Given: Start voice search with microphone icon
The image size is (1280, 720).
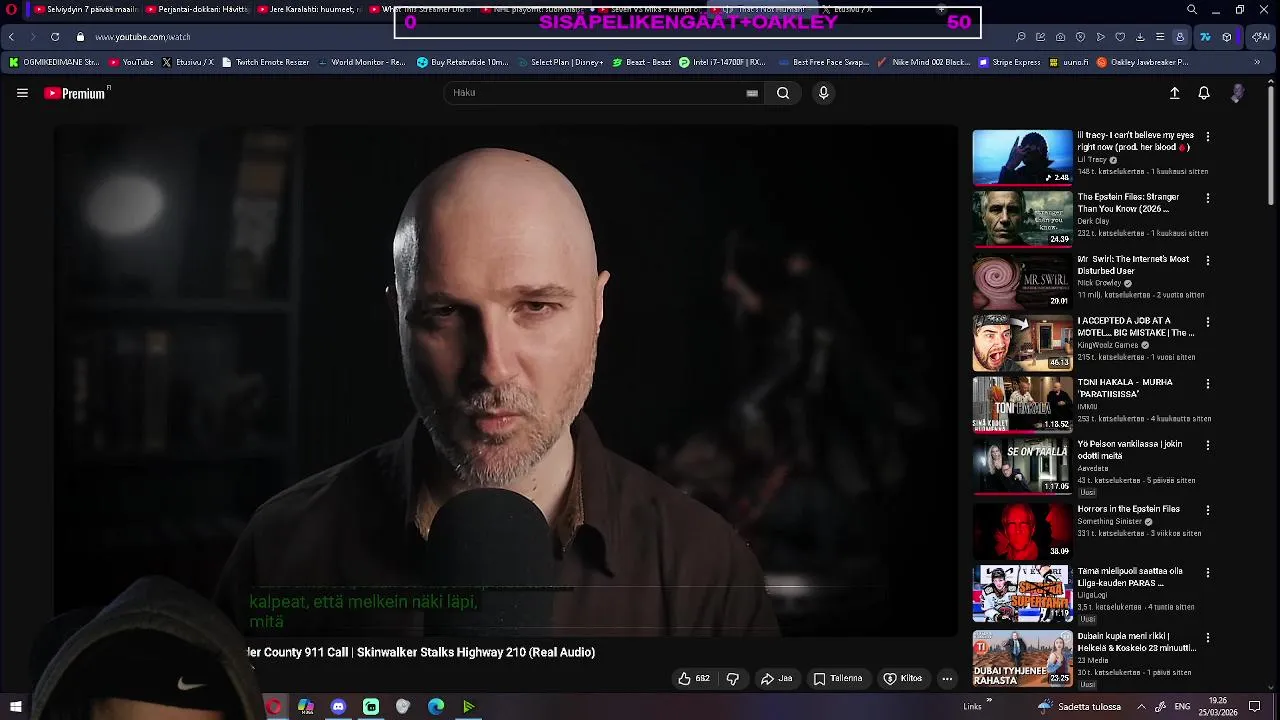Looking at the screenshot, I should 823,93.
